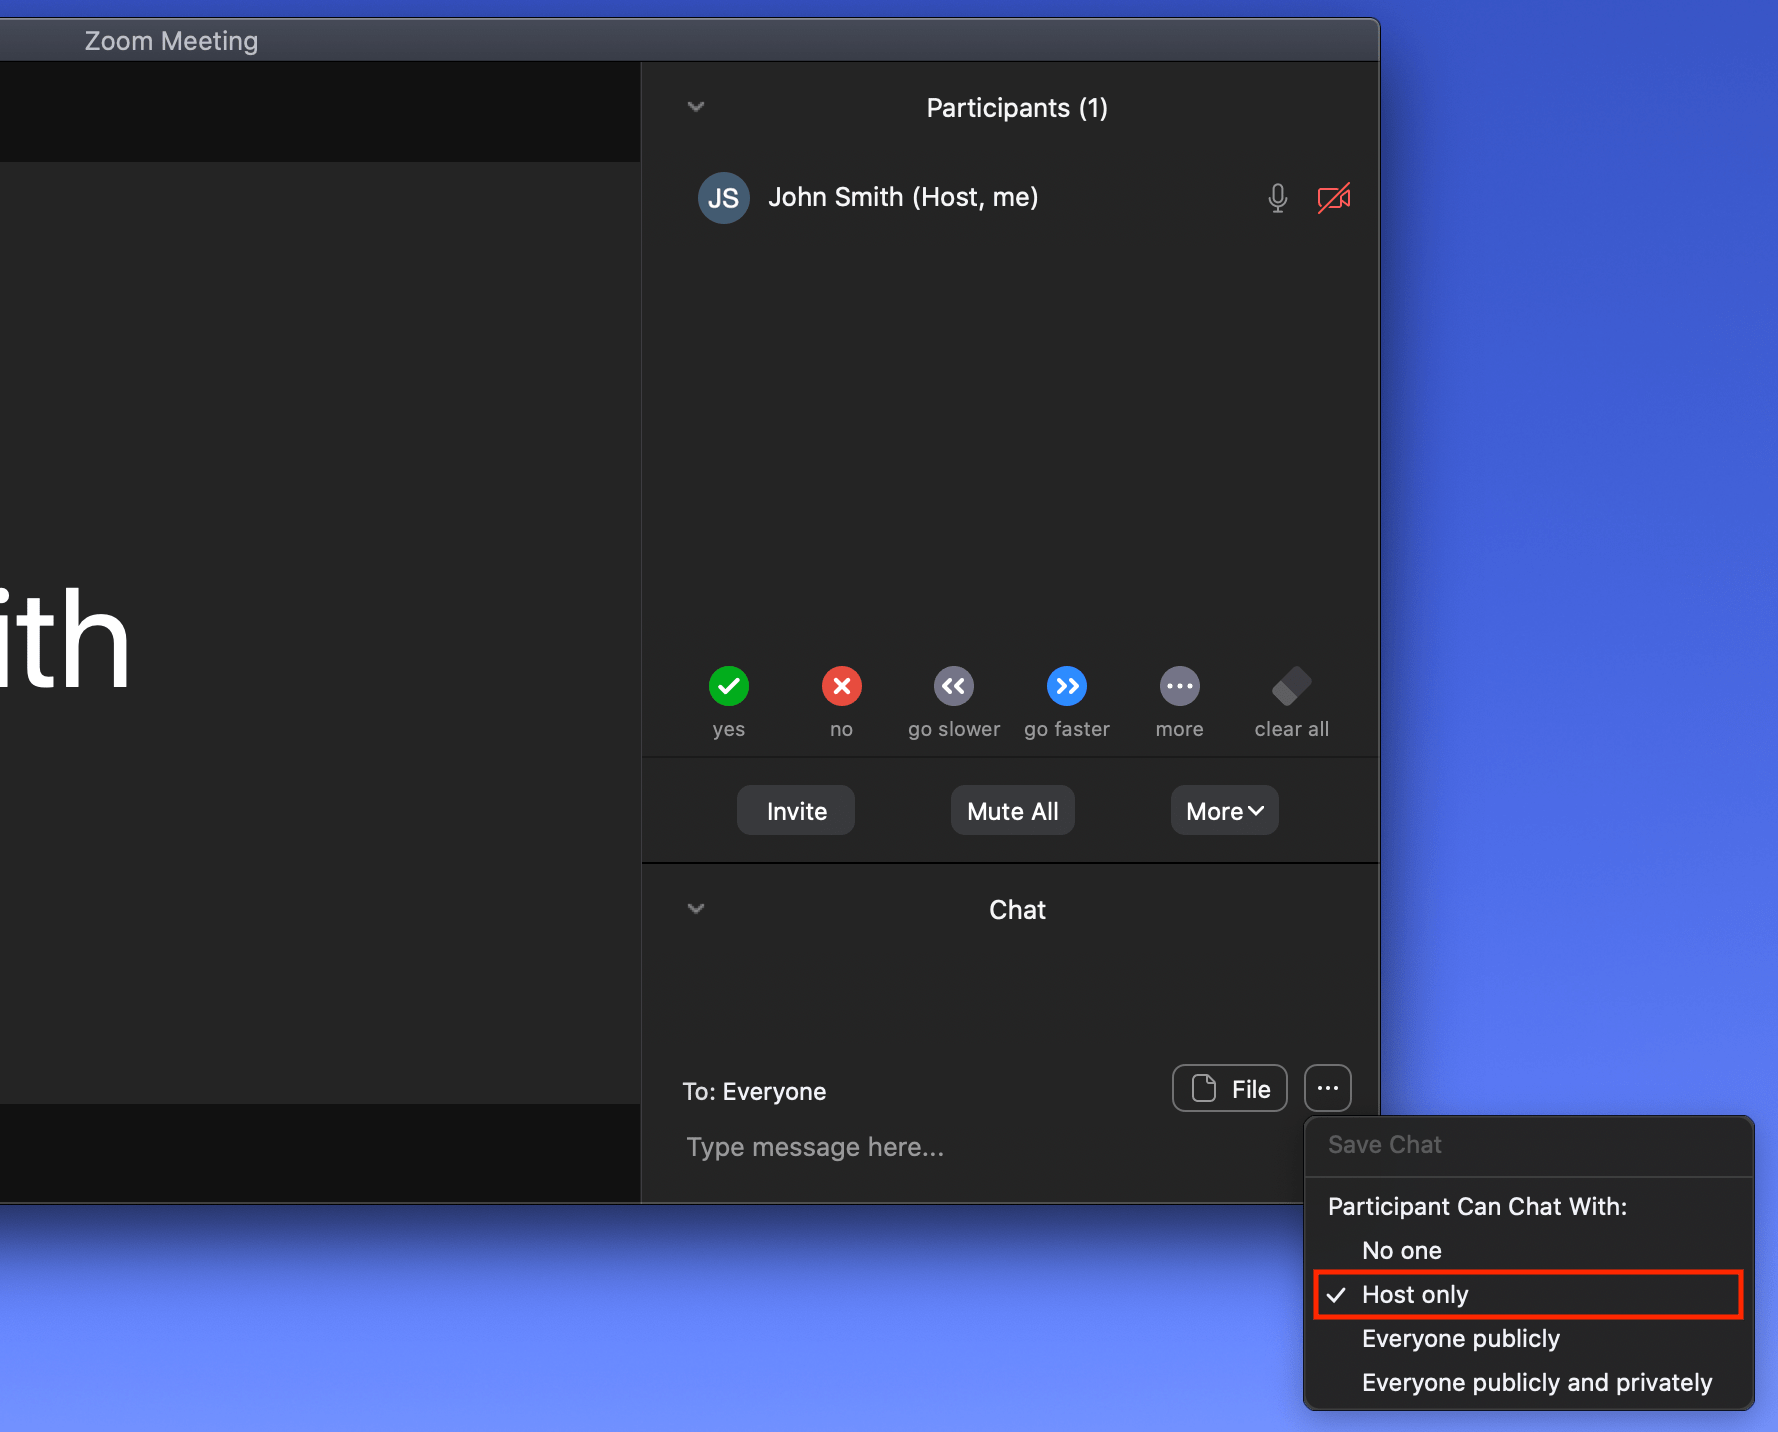1778x1432 pixels.
Task: Click the red no reaction icon
Action: 842,686
